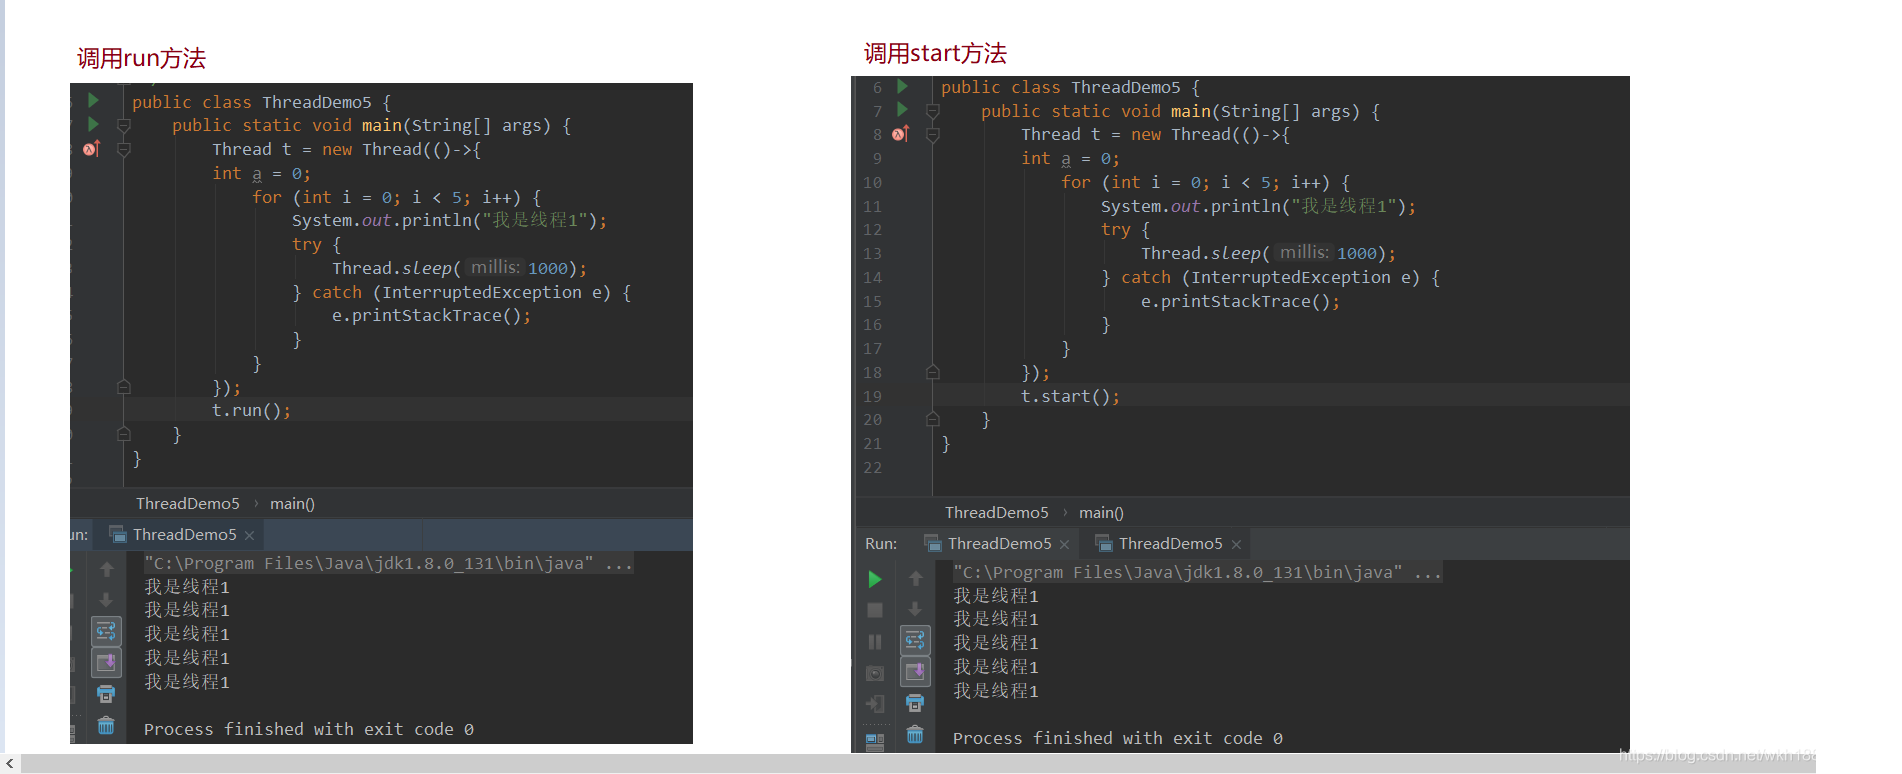The height and width of the screenshot is (774, 1902).
Task: Click ThreadDemo5 tab icon in run-method Run panel
Action: (x=117, y=534)
